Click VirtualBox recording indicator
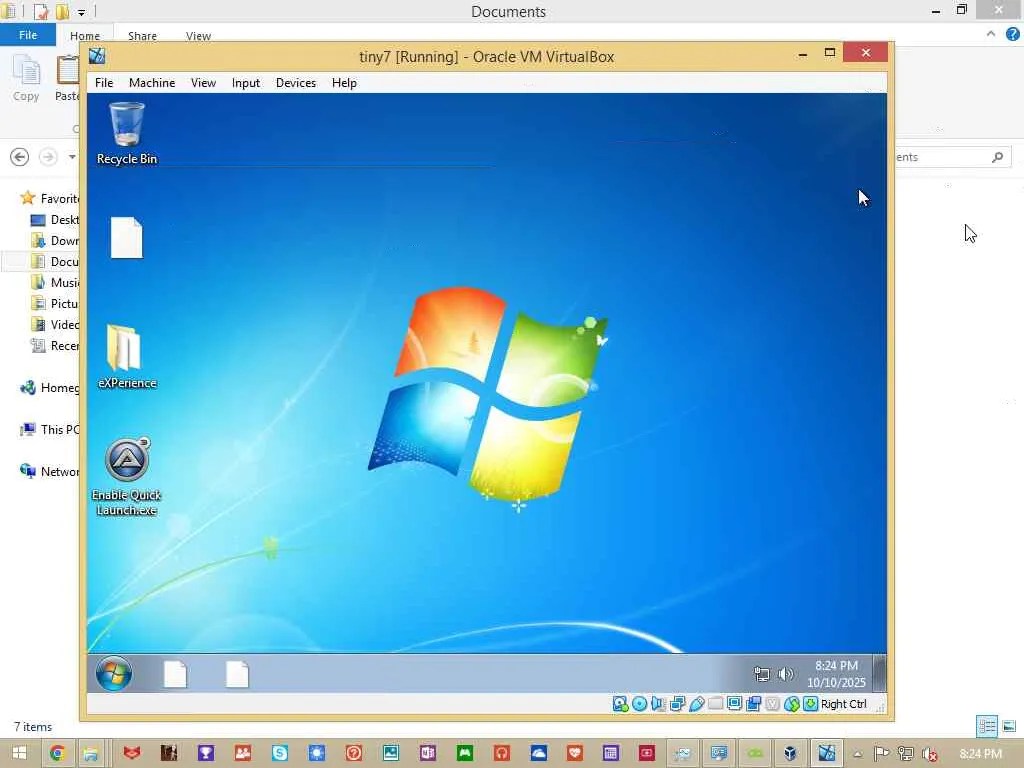The width and height of the screenshot is (1024, 768). [753, 704]
